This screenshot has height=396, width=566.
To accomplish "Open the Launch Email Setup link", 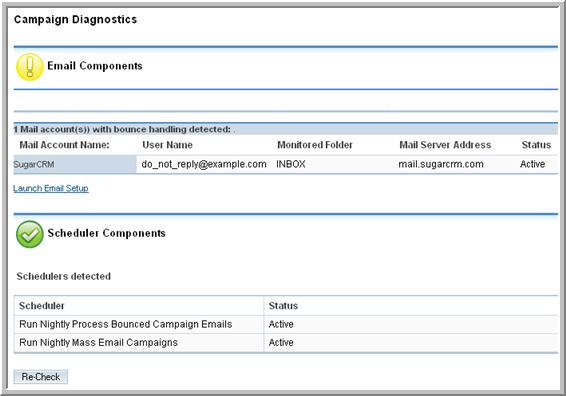I will [x=51, y=188].
